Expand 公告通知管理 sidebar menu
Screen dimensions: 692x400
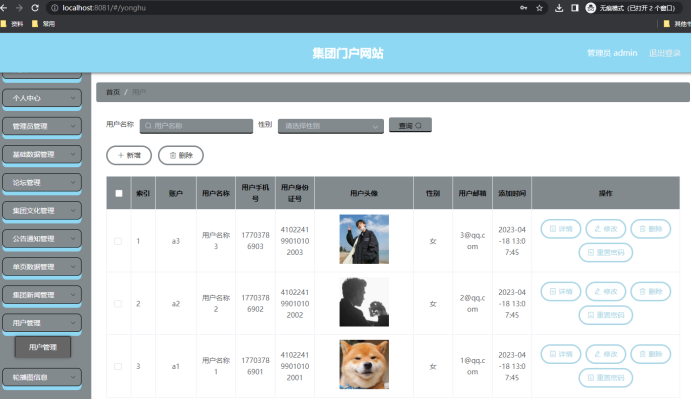click(x=42, y=239)
